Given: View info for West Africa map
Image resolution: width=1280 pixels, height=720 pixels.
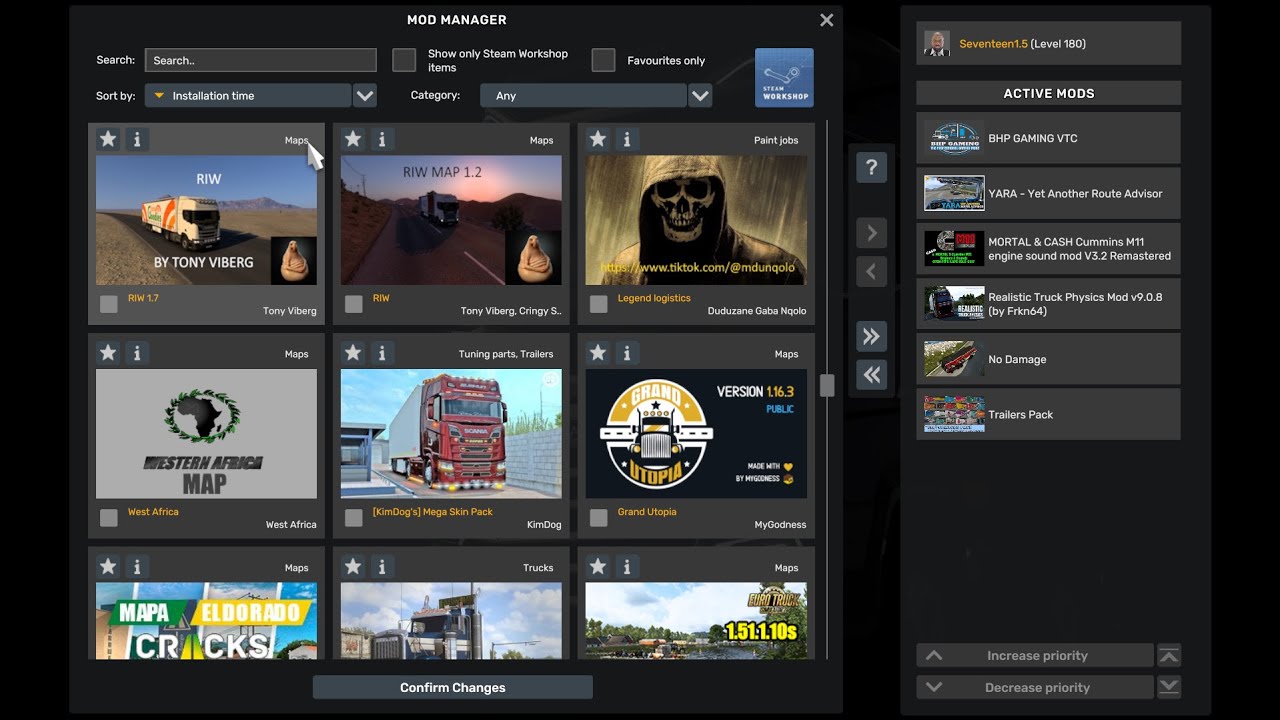Looking at the screenshot, I should pyautogui.click(x=137, y=353).
